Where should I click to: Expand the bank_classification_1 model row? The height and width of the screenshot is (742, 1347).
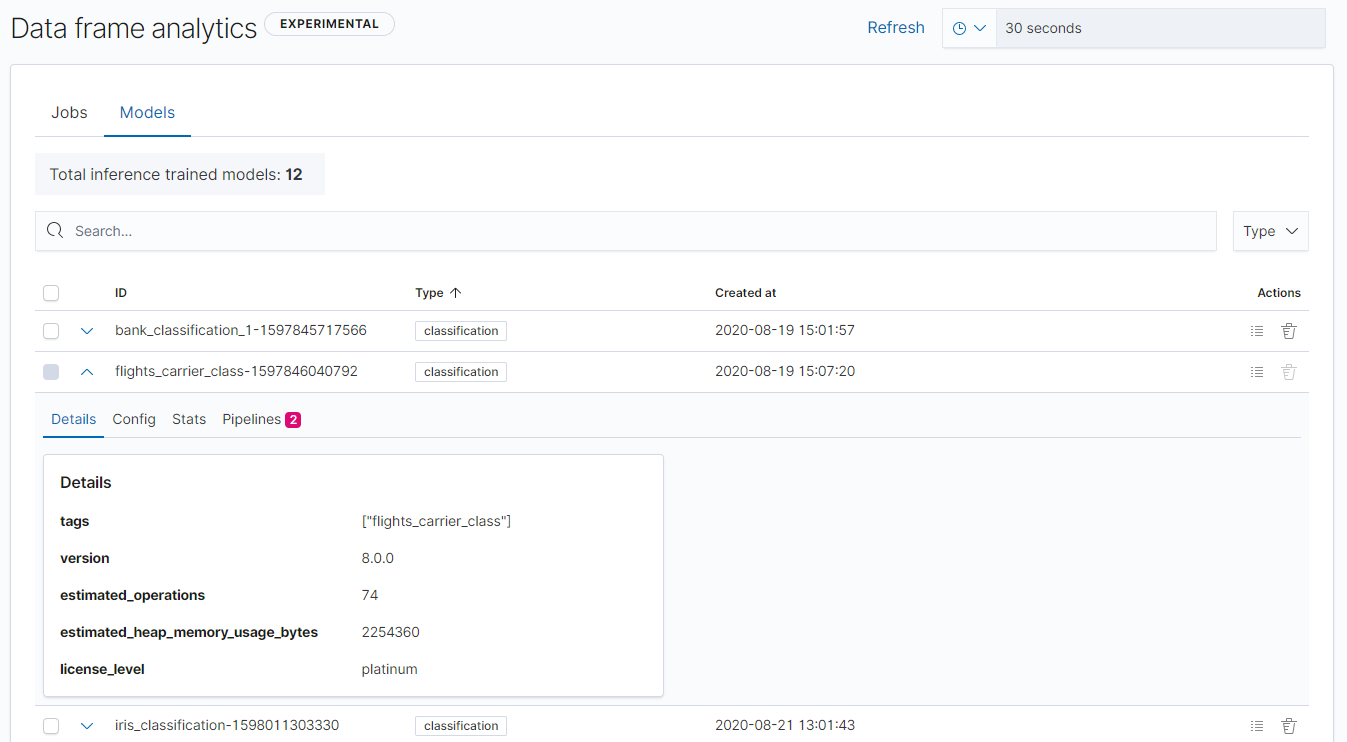pyautogui.click(x=87, y=330)
